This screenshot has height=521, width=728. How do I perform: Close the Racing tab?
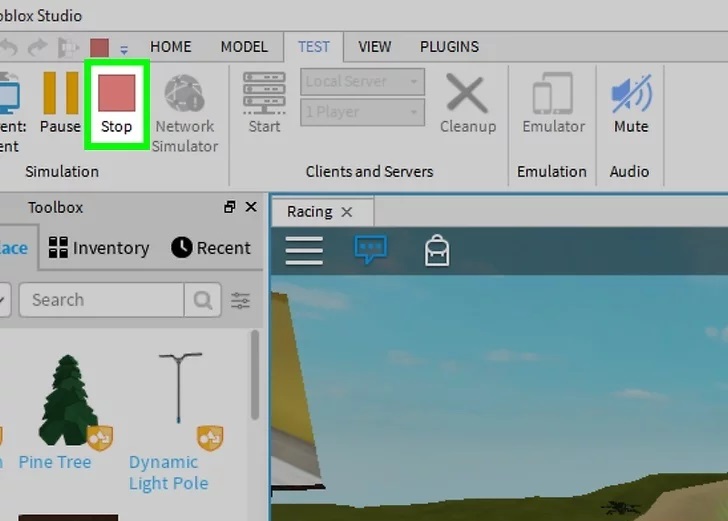(x=346, y=212)
